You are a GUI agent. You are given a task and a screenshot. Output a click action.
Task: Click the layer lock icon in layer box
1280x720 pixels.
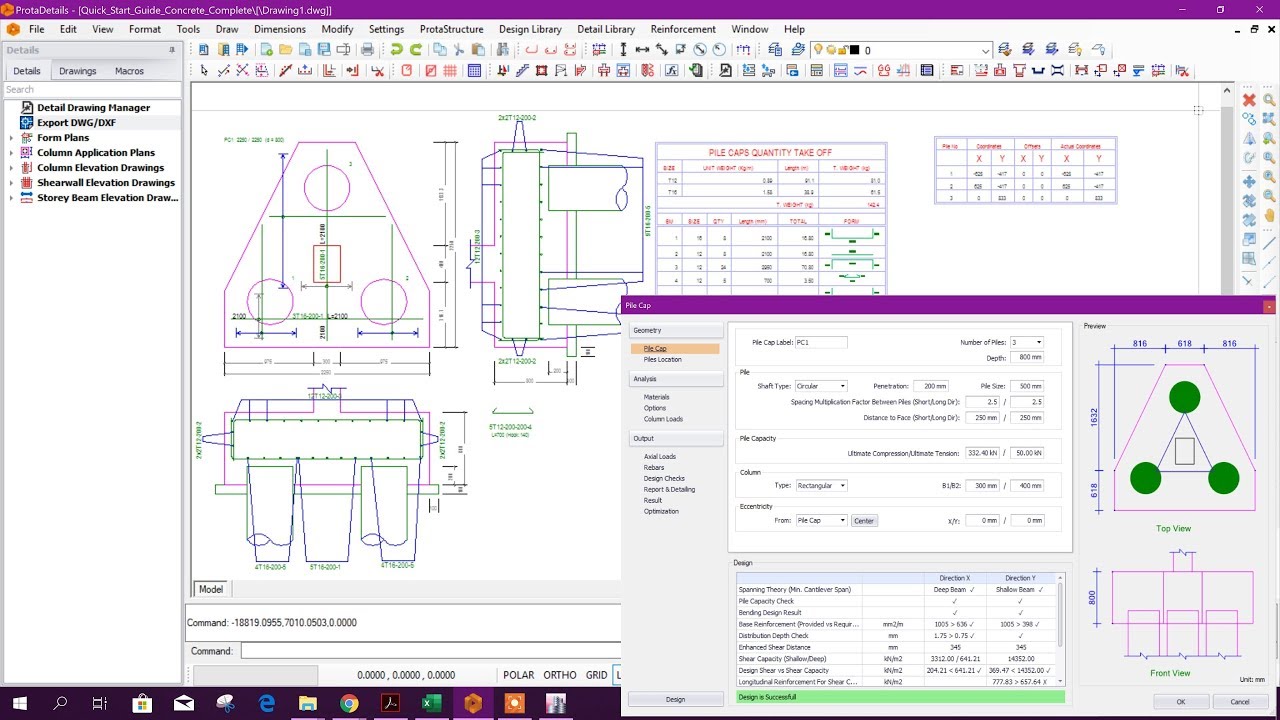(843, 49)
